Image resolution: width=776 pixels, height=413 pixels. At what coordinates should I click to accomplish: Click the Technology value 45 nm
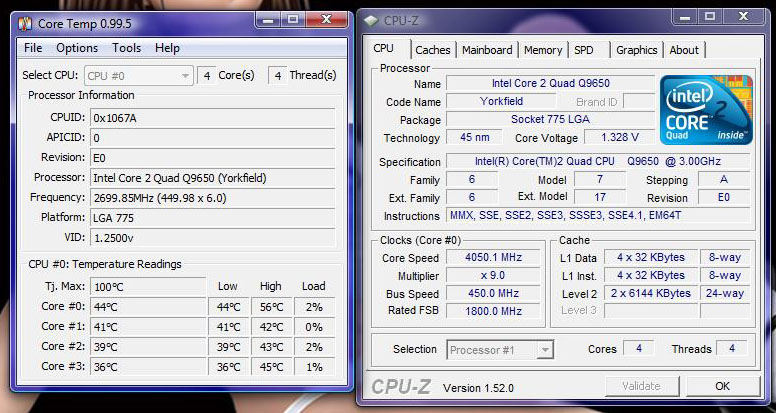click(x=474, y=137)
